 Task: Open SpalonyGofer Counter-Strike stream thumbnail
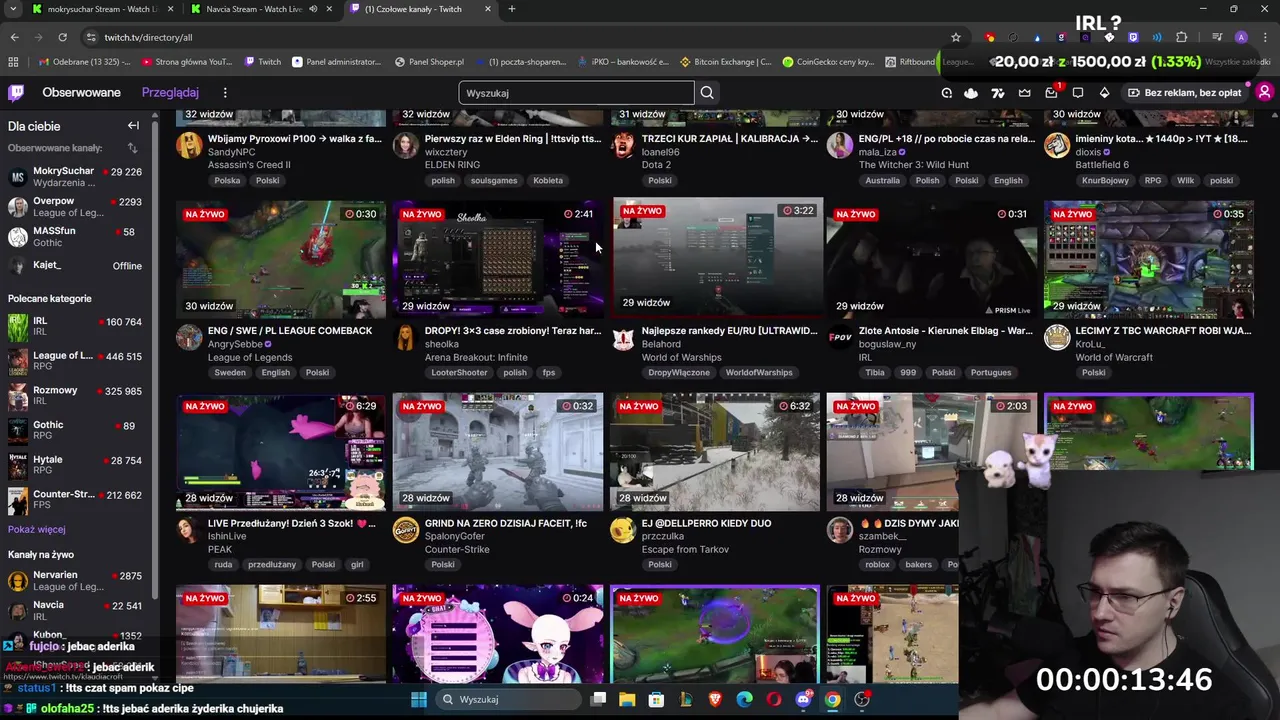pos(498,451)
